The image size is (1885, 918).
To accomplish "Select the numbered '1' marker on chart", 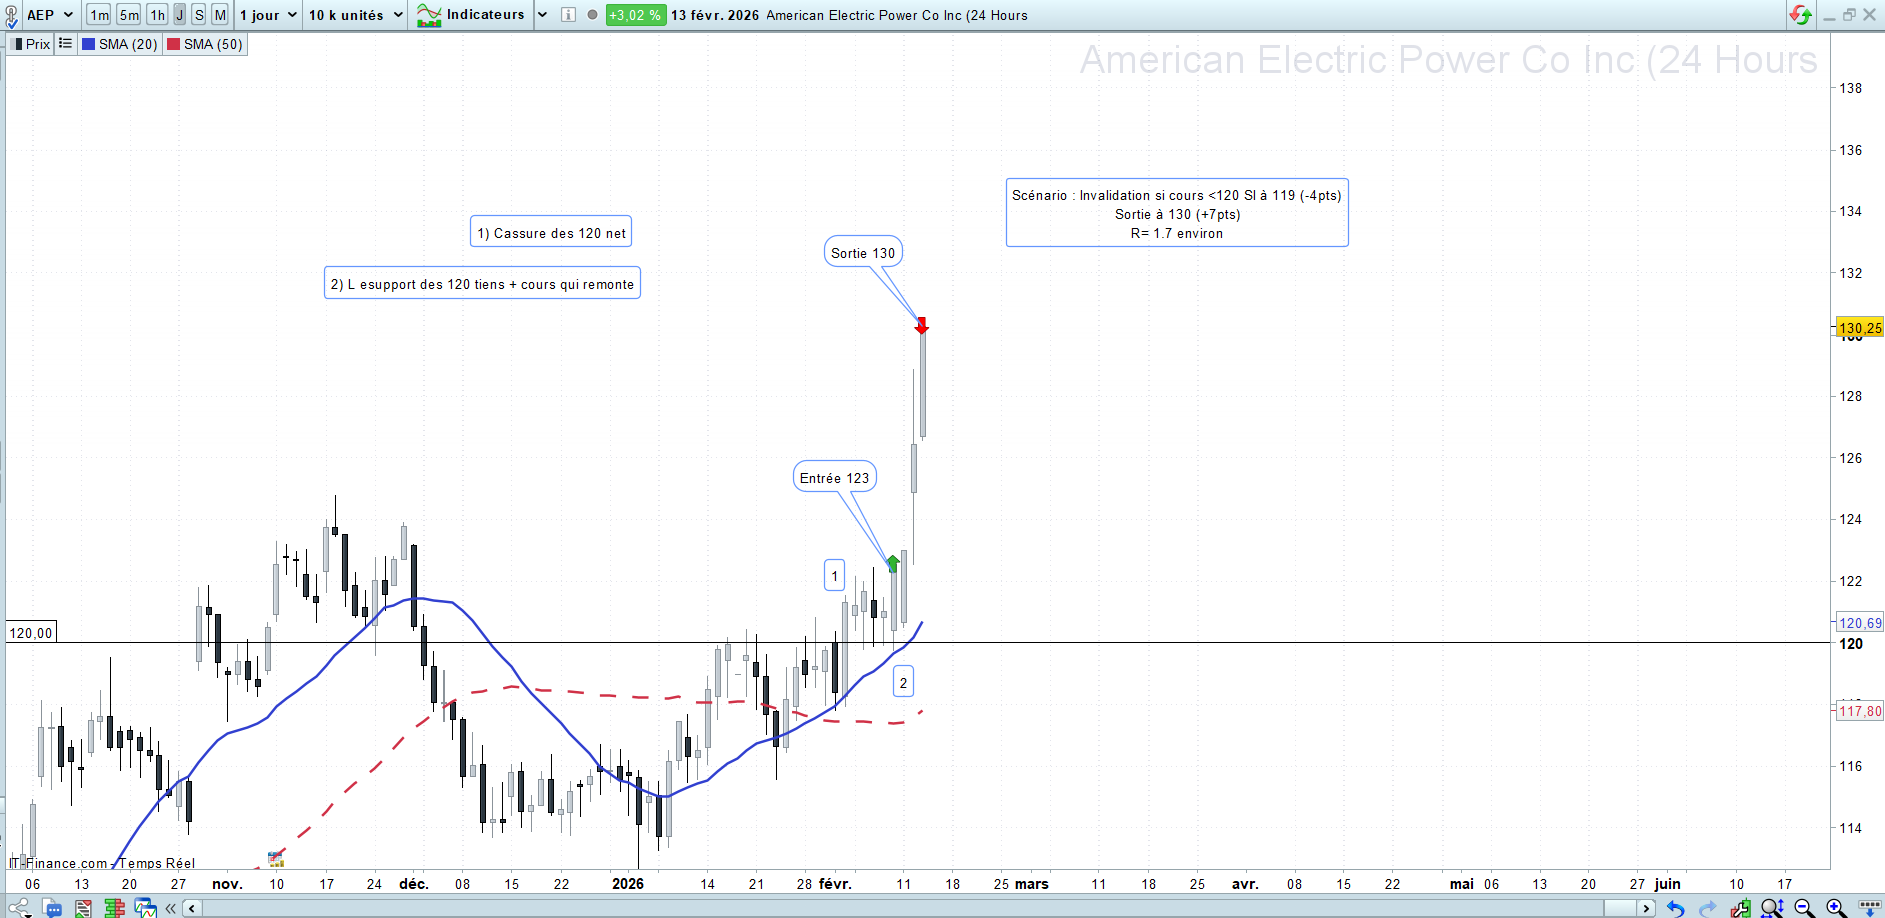I will point(835,576).
